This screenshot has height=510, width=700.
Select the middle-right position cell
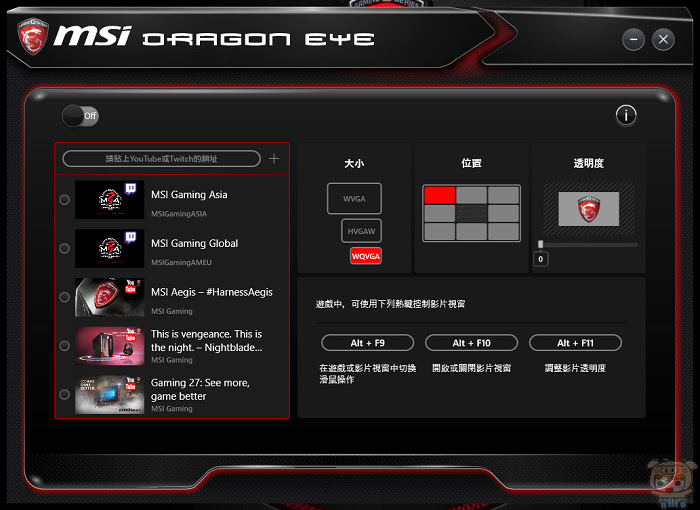tap(503, 213)
